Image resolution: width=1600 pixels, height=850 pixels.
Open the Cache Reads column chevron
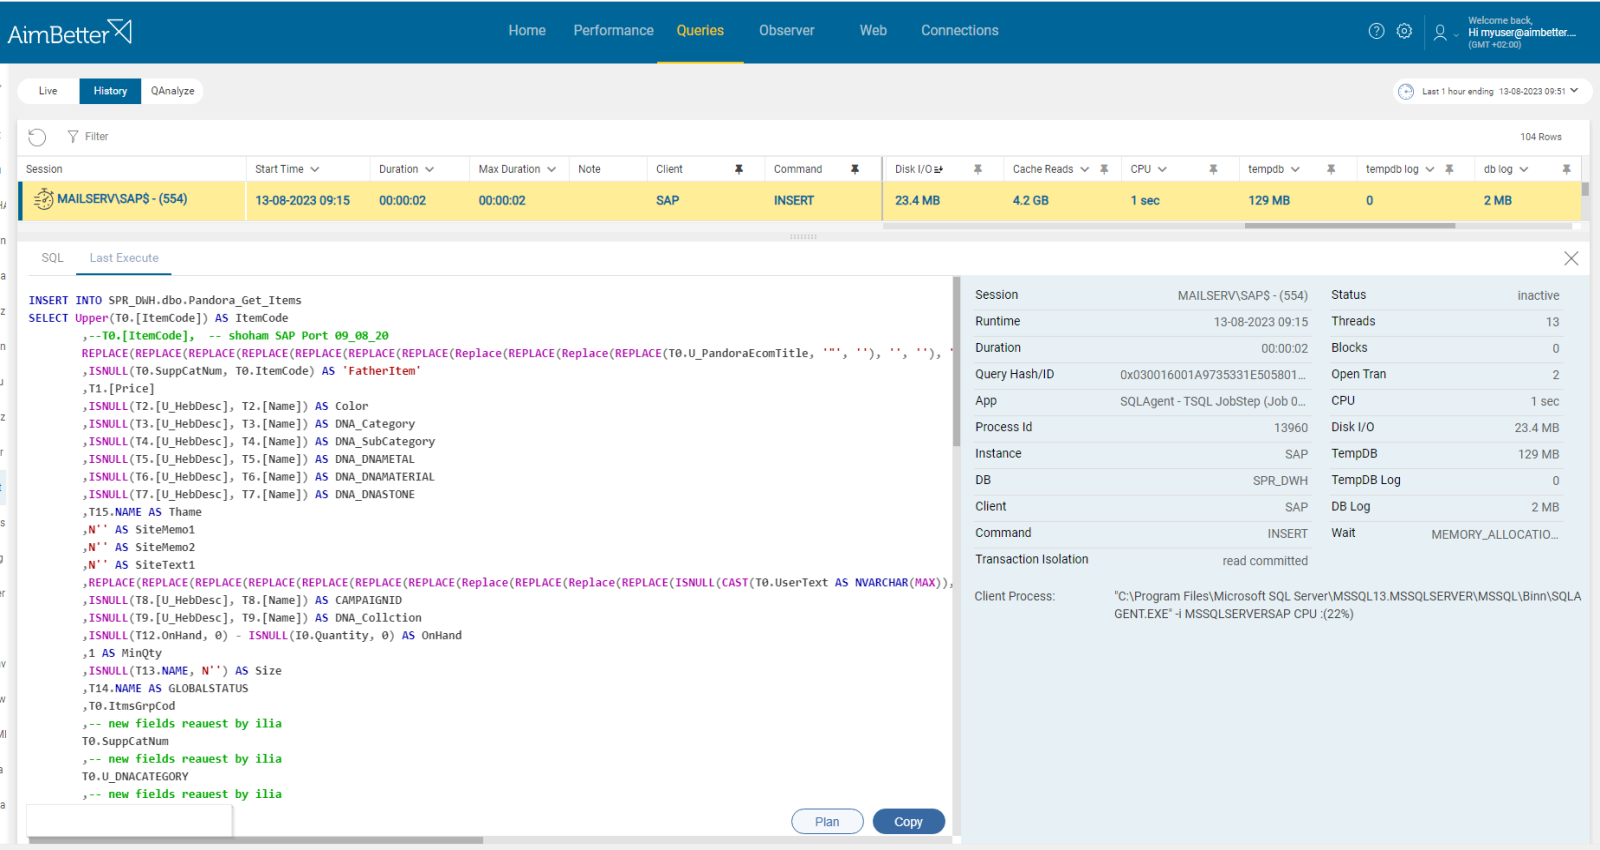pos(1084,169)
